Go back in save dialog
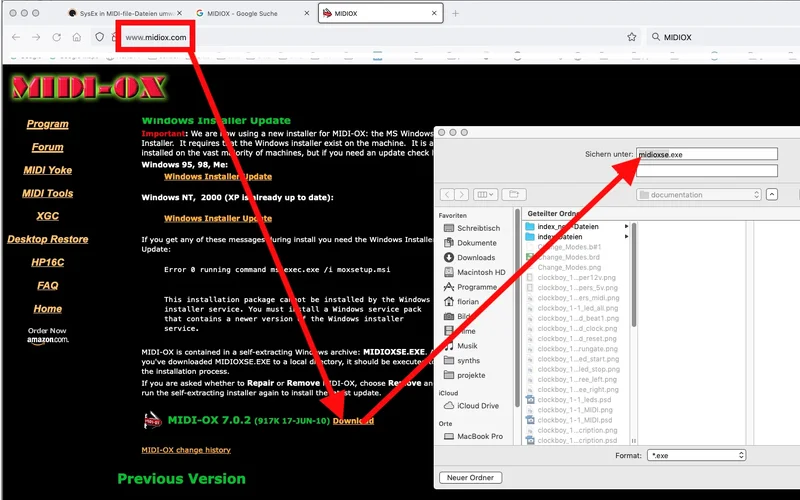This screenshot has width=800, height=500. click(x=447, y=194)
